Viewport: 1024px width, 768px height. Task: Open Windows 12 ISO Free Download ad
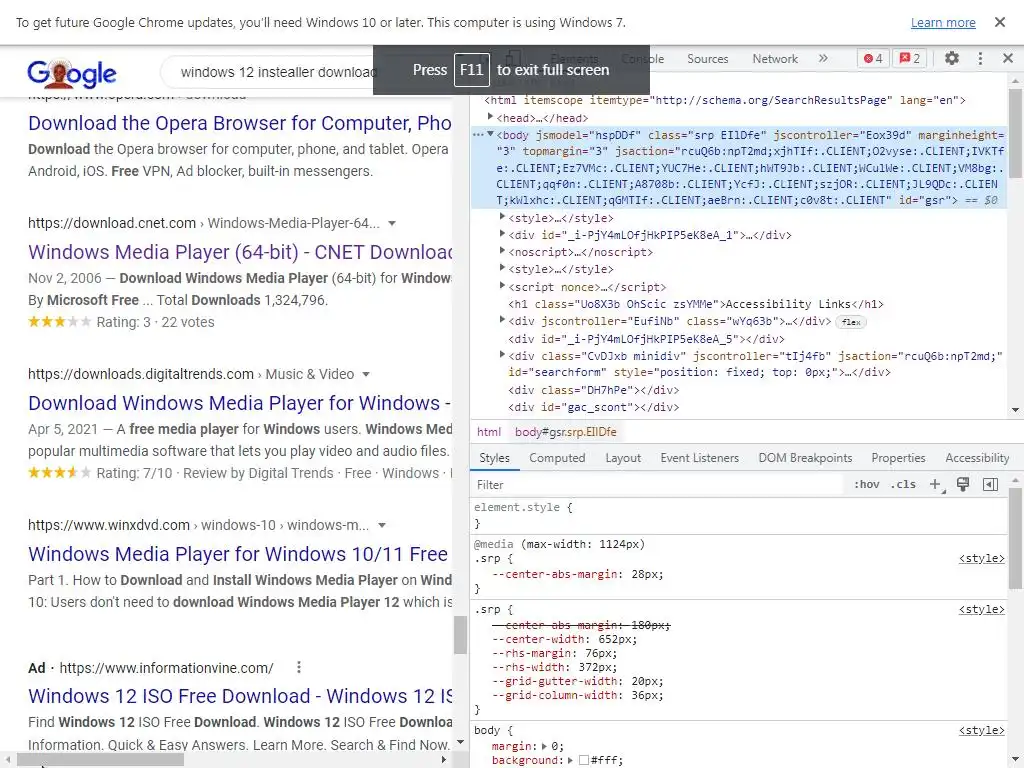(240, 696)
